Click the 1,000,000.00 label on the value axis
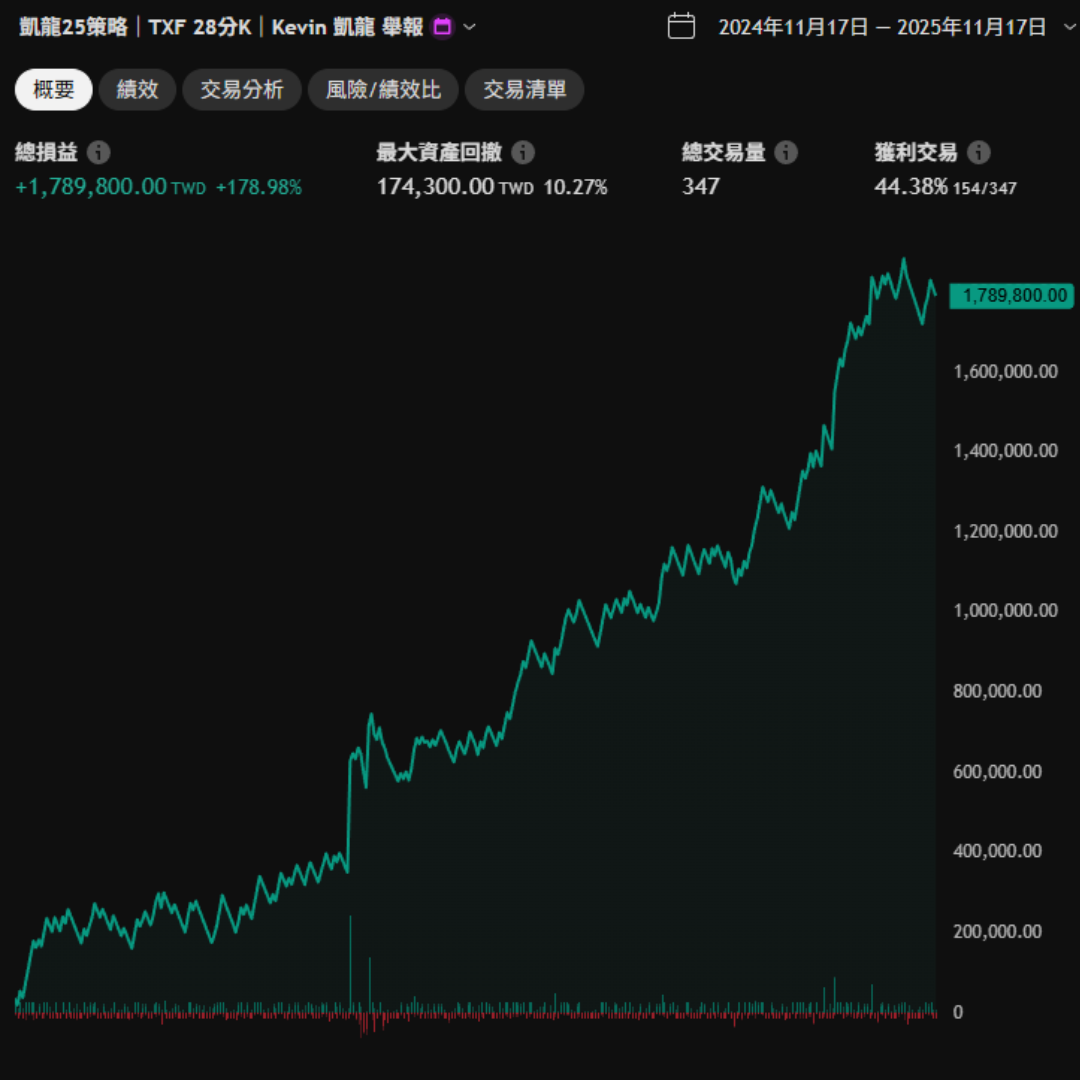The image size is (1080, 1080). click(x=1005, y=611)
